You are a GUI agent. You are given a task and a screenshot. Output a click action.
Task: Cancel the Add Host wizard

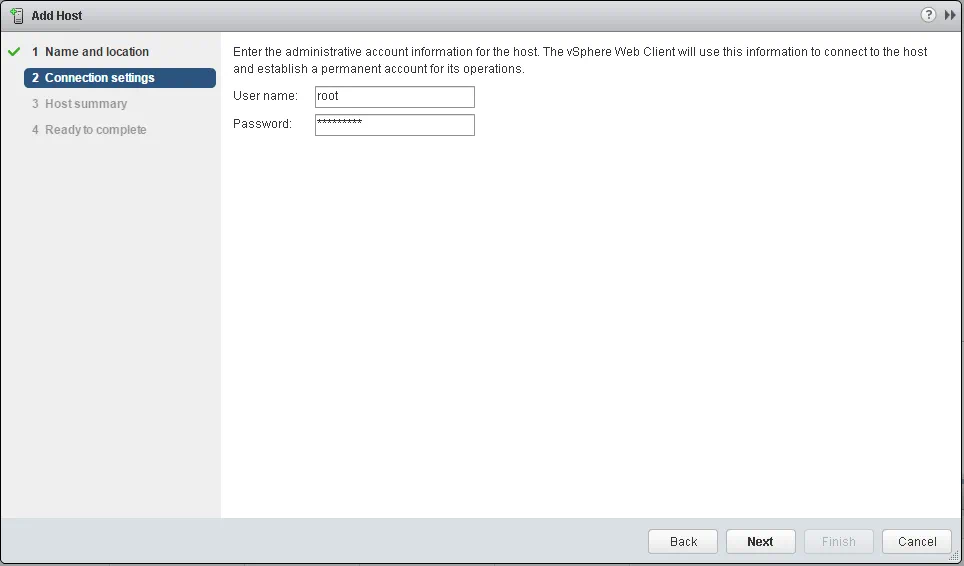click(916, 541)
